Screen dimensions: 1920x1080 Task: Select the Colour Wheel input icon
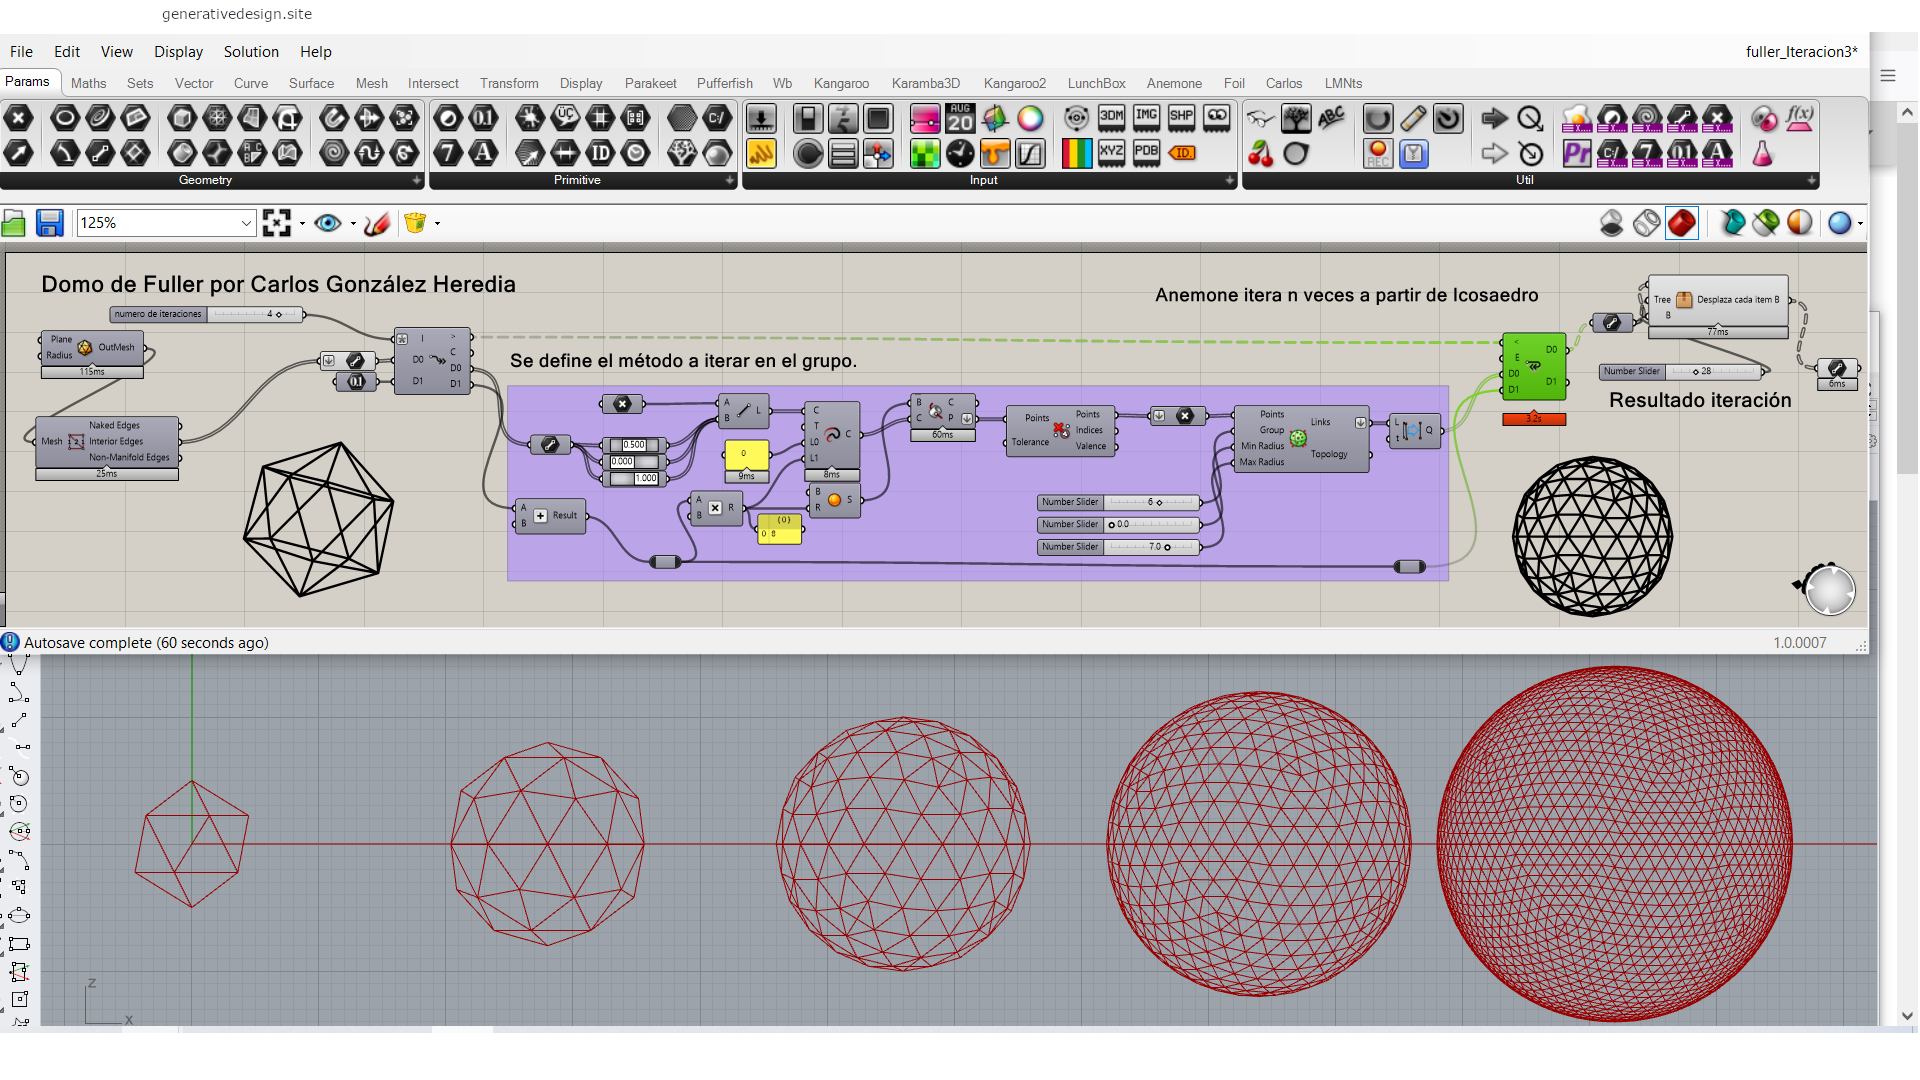1030,119
